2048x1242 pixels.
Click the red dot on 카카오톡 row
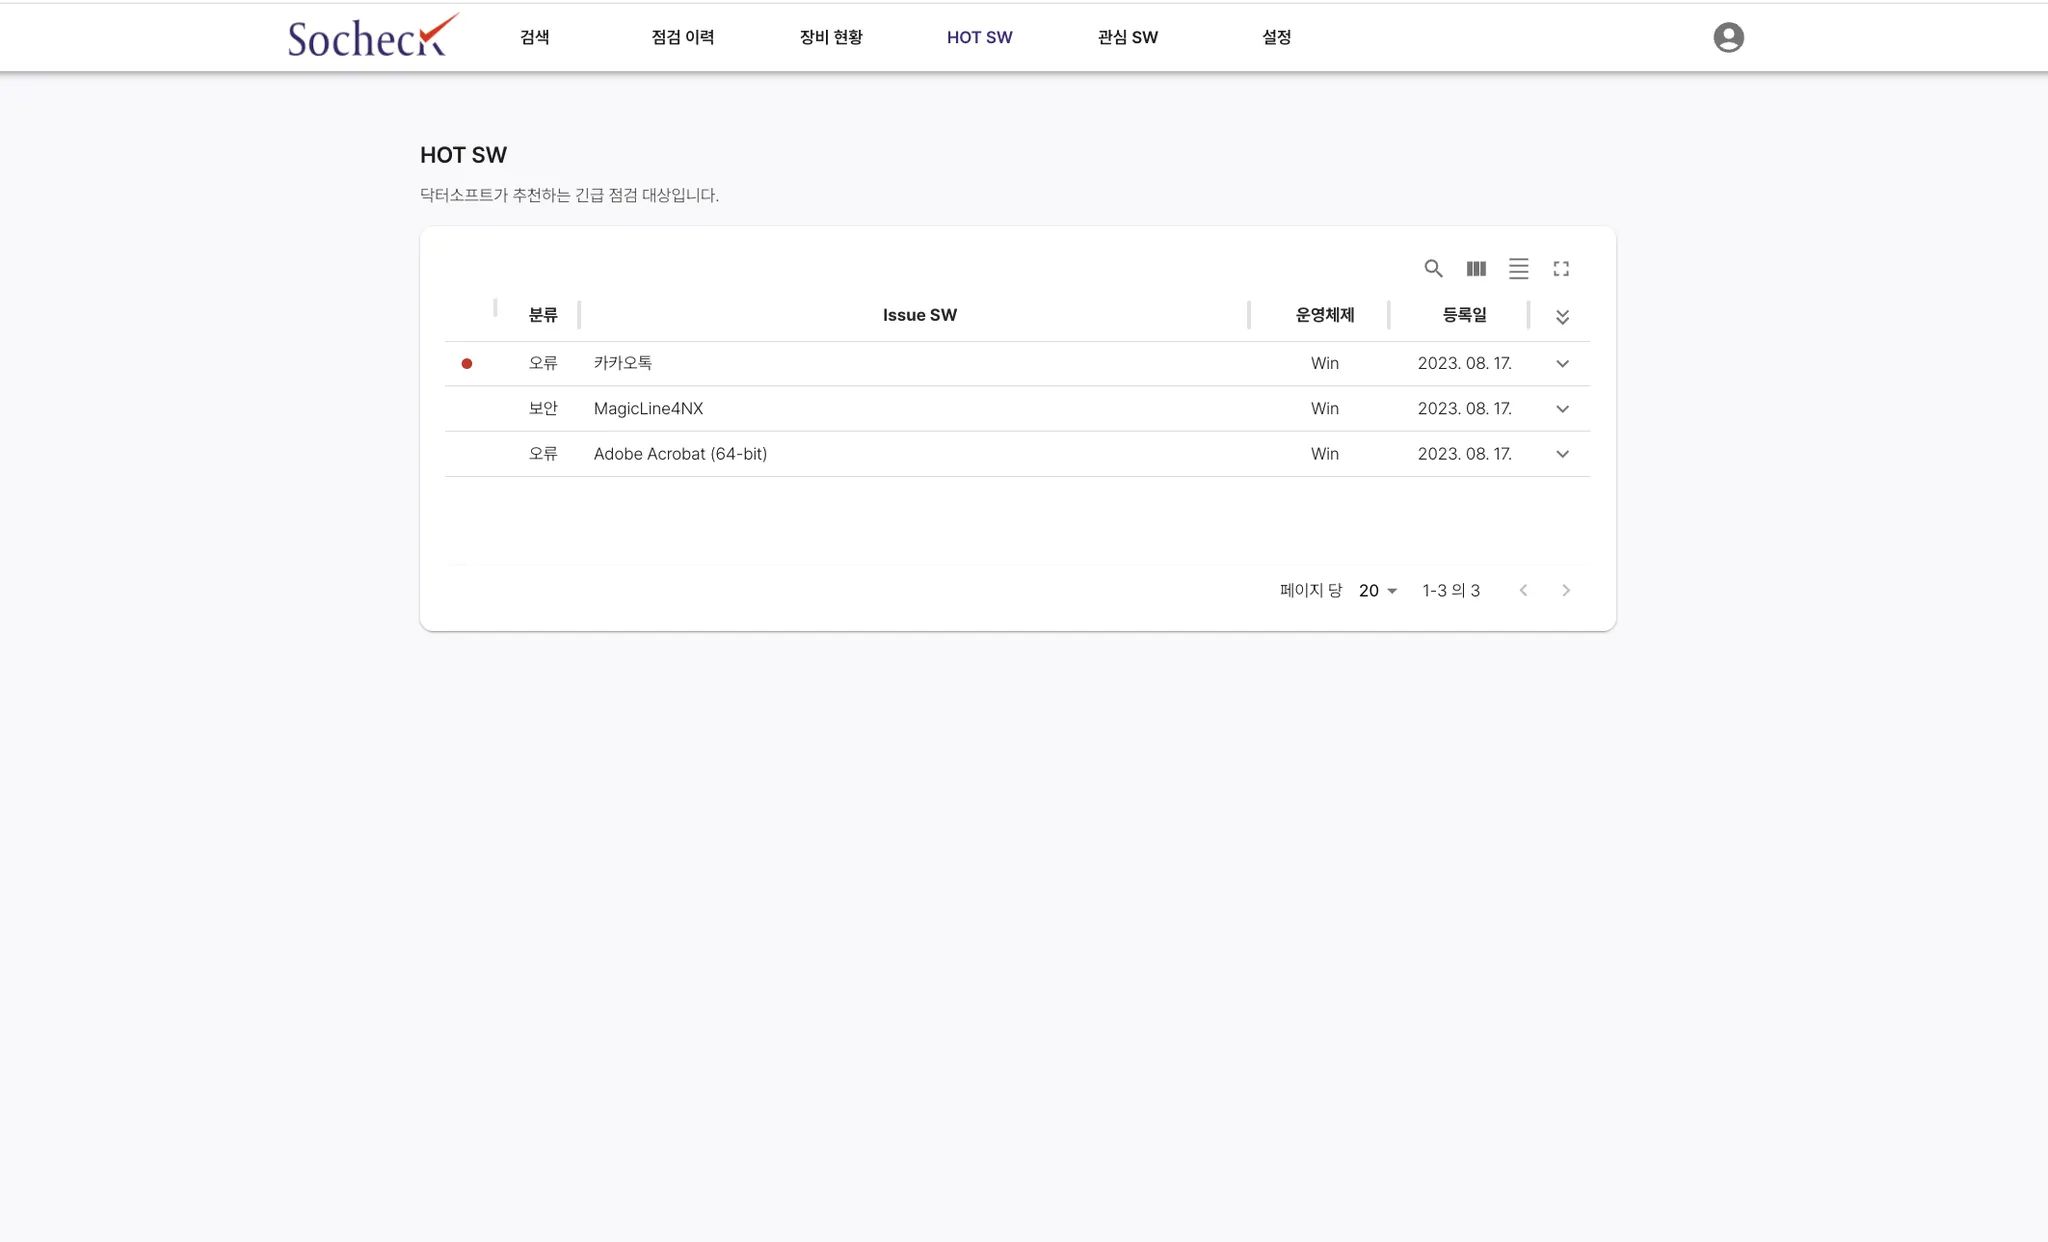pos(467,363)
